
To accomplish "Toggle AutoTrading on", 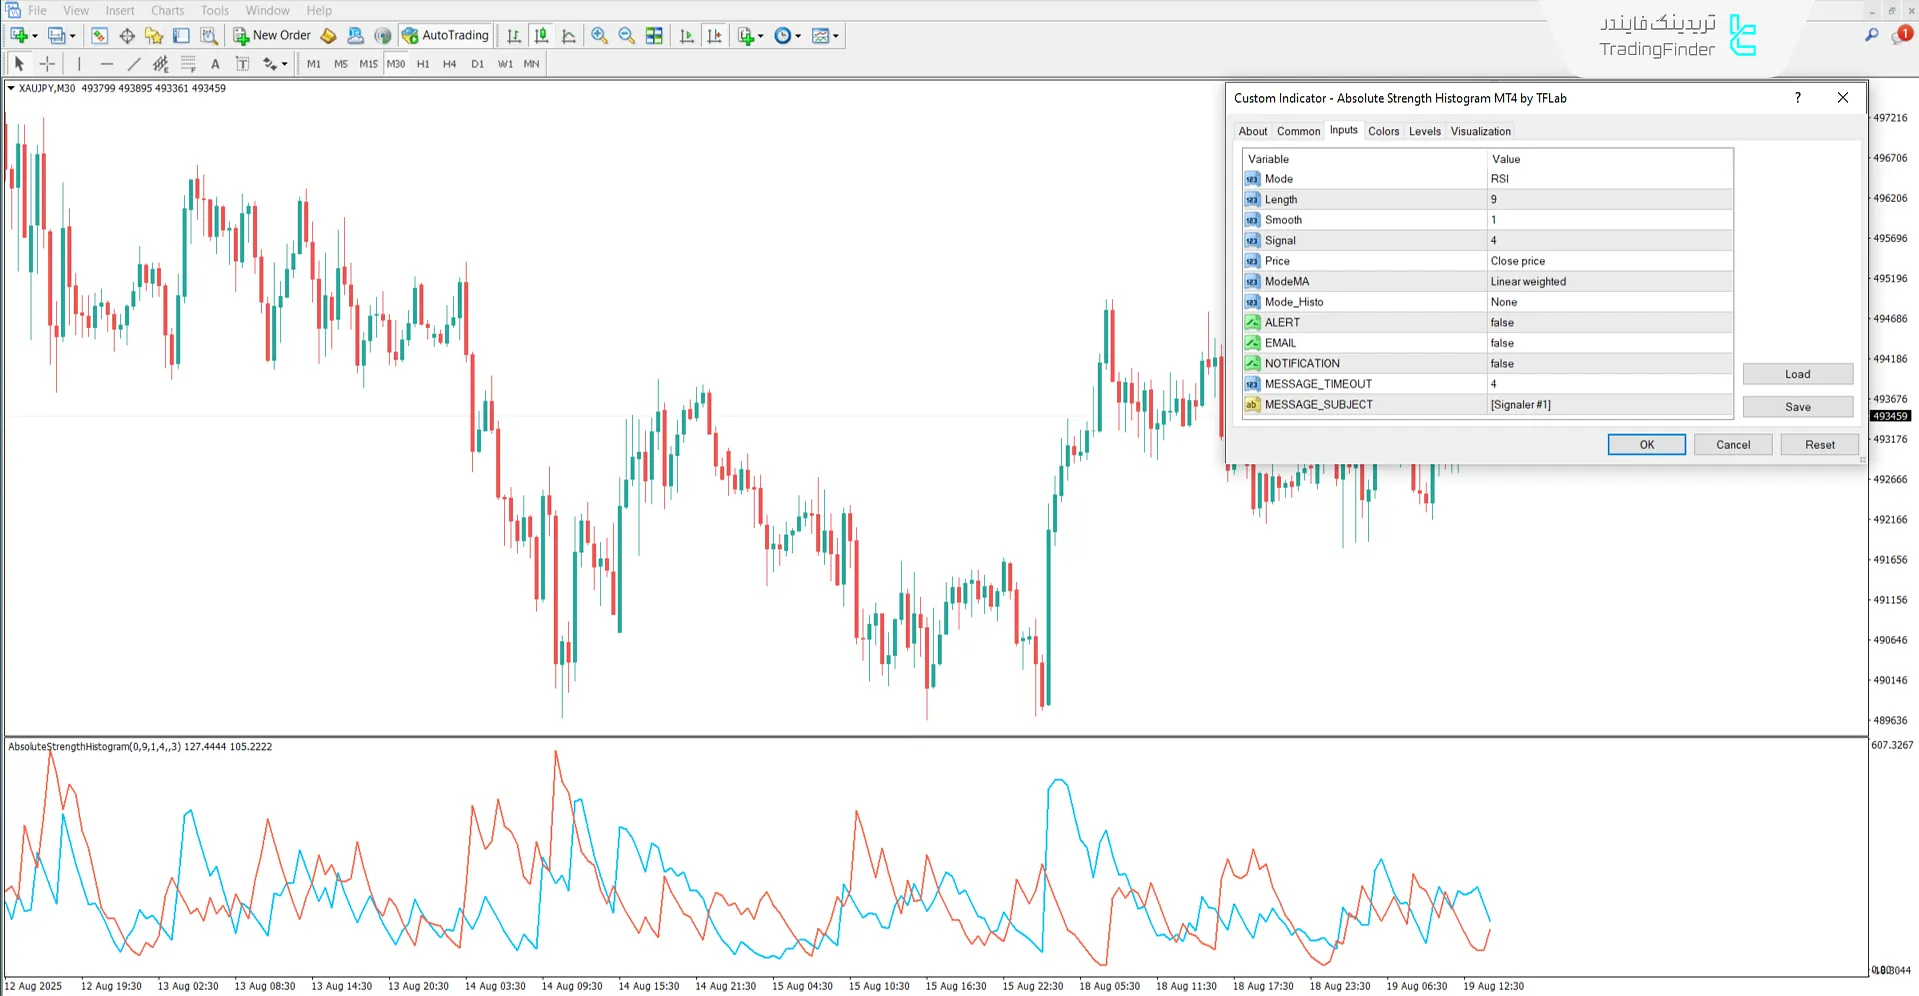I will (x=445, y=35).
